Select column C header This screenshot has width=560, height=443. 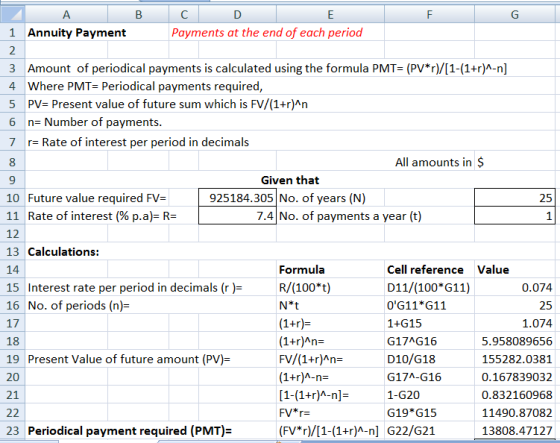point(184,14)
